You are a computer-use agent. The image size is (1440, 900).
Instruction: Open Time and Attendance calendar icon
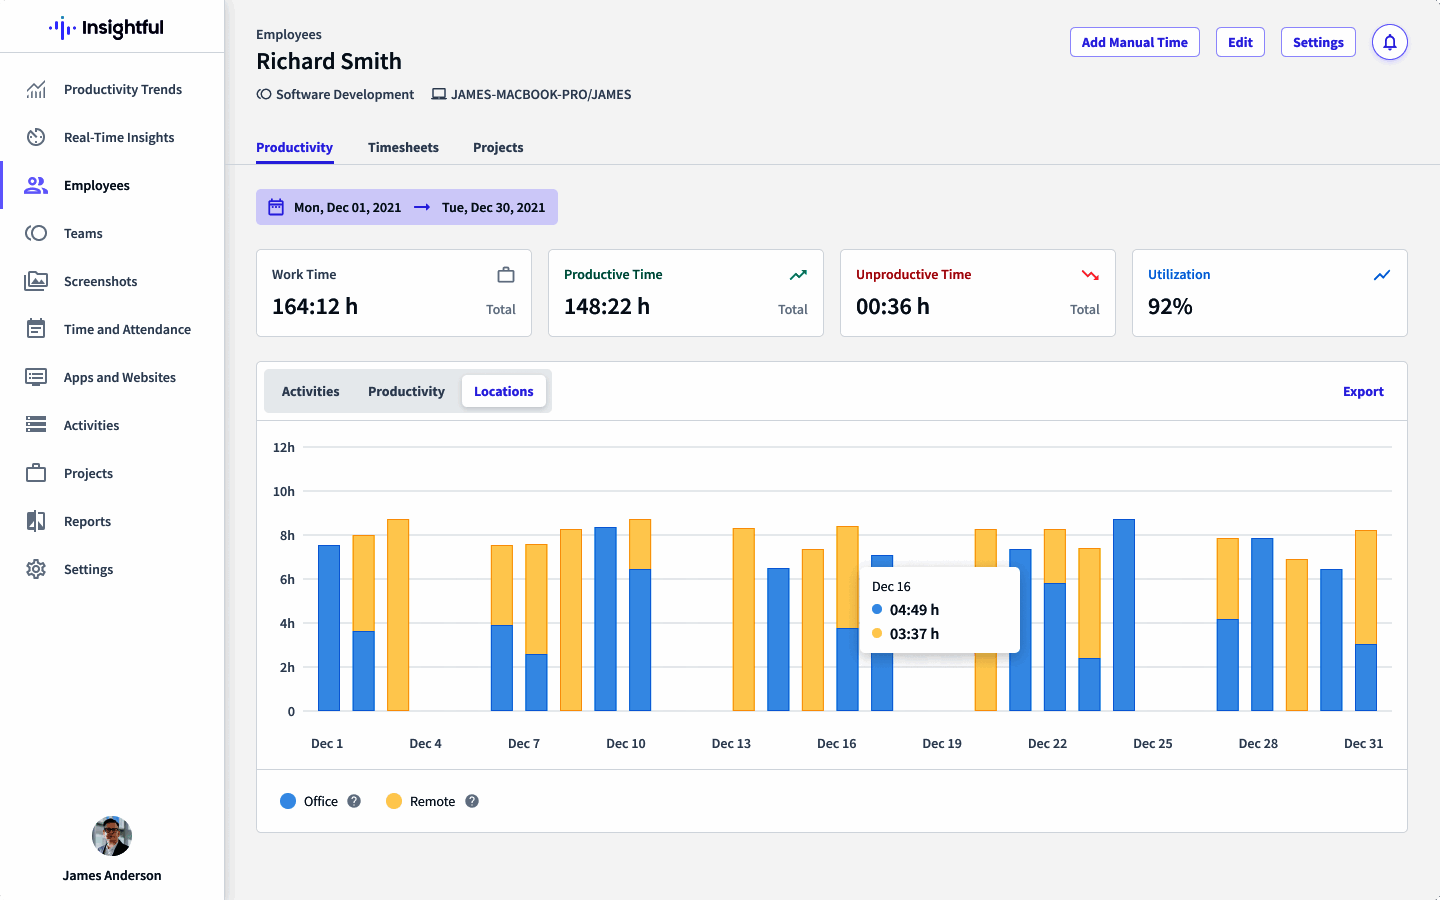[x=36, y=329]
